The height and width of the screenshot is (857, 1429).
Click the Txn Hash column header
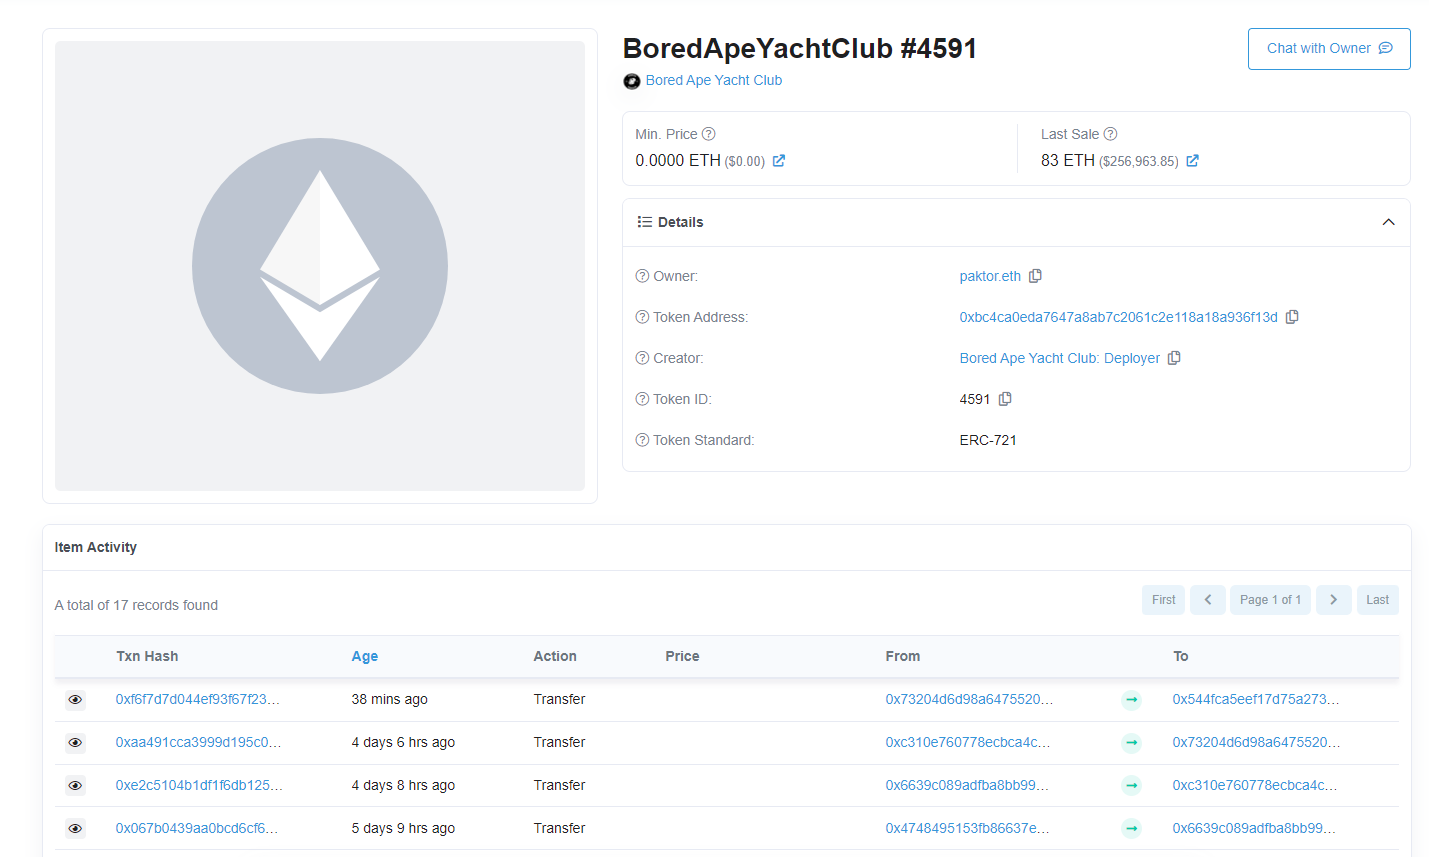(147, 656)
